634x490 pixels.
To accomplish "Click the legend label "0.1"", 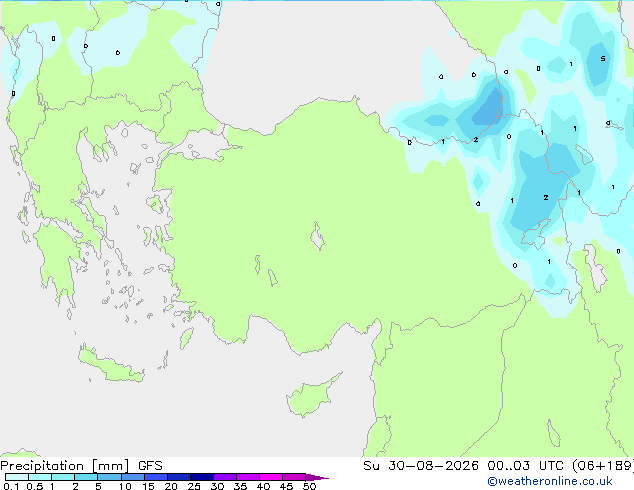I will point(11,486).
